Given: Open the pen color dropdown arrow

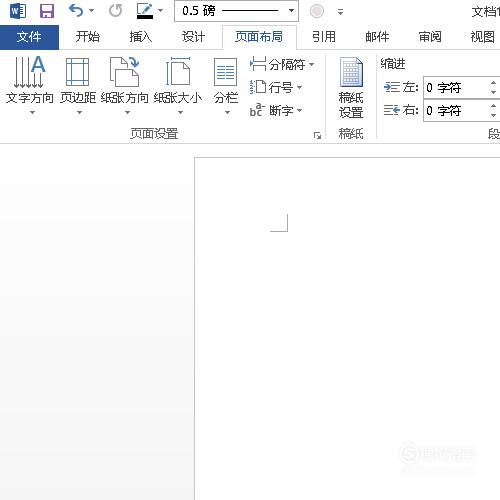Looking at the screenshot, I should [160, 11].
